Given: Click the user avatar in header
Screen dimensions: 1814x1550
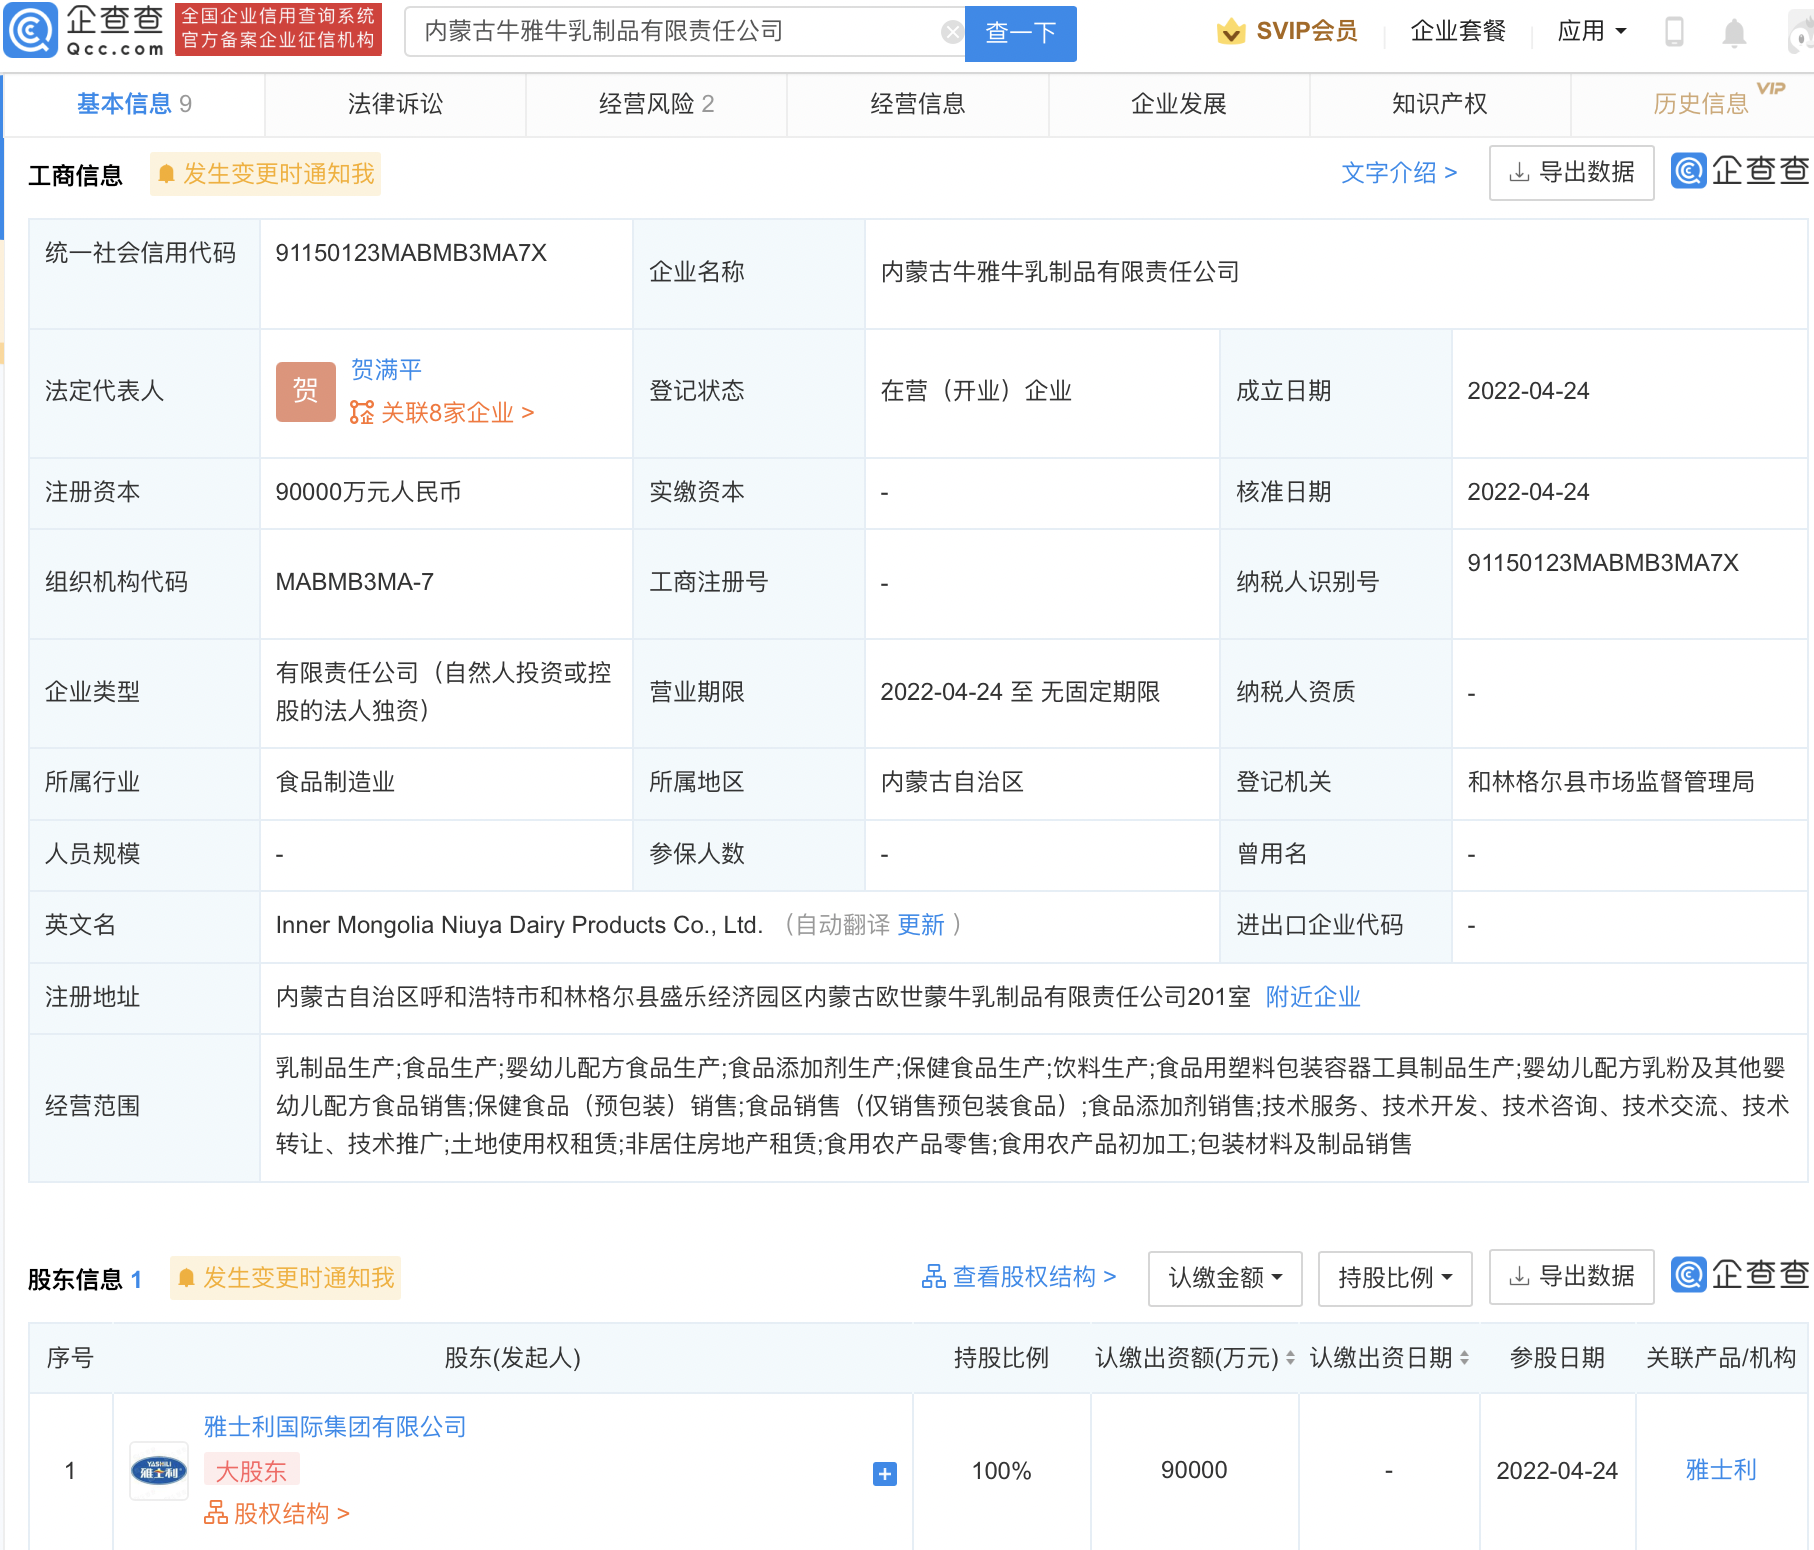Looking at the screenshot, I should tap(1801, 34).
